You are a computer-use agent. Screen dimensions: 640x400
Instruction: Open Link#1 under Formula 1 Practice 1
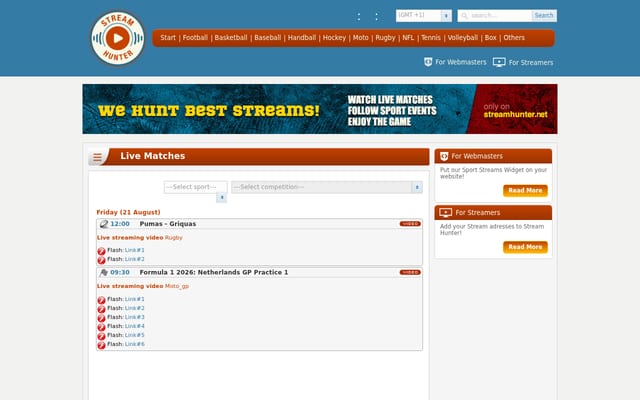(135, 299)
